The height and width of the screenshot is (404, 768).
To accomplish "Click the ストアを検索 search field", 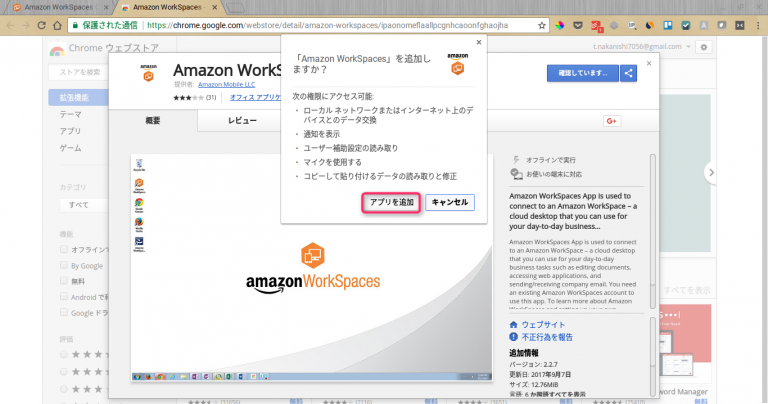I will (78, 72).
